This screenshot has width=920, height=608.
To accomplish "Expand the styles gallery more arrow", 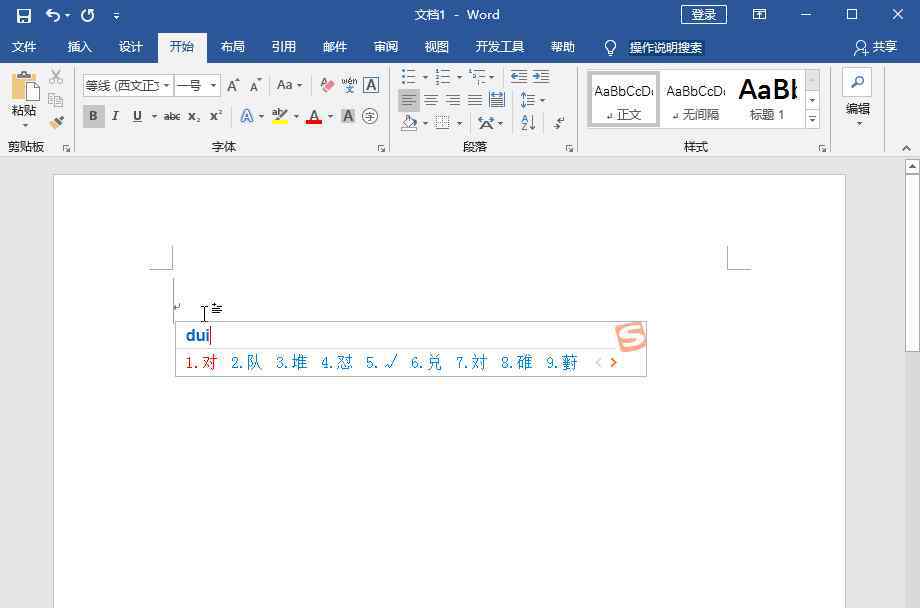I will (813, 119).
